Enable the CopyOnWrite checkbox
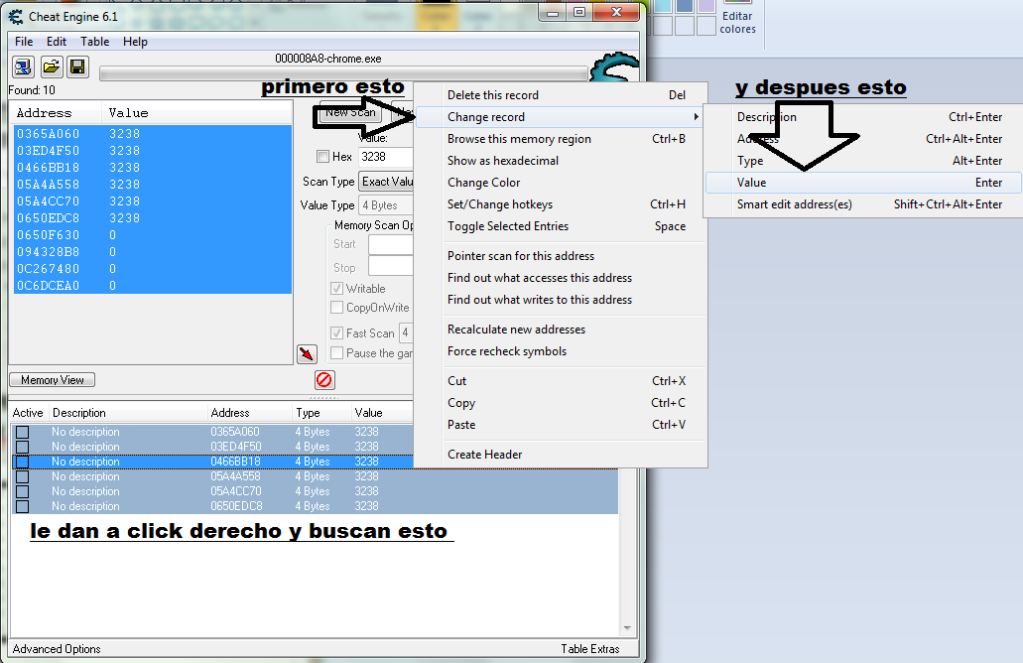 (337, 307)
